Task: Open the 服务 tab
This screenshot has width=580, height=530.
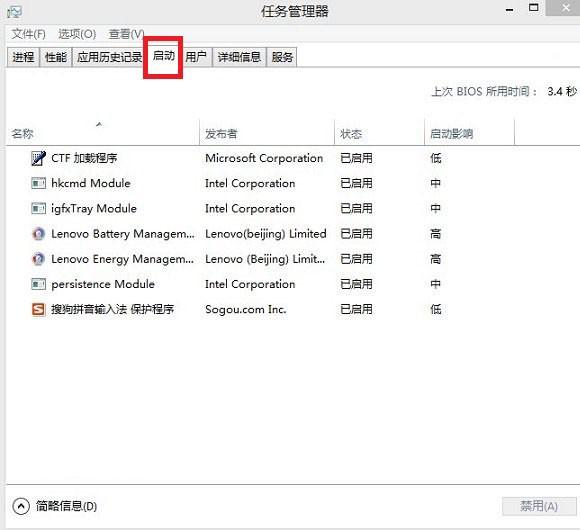Action: [x=282, y=57]
